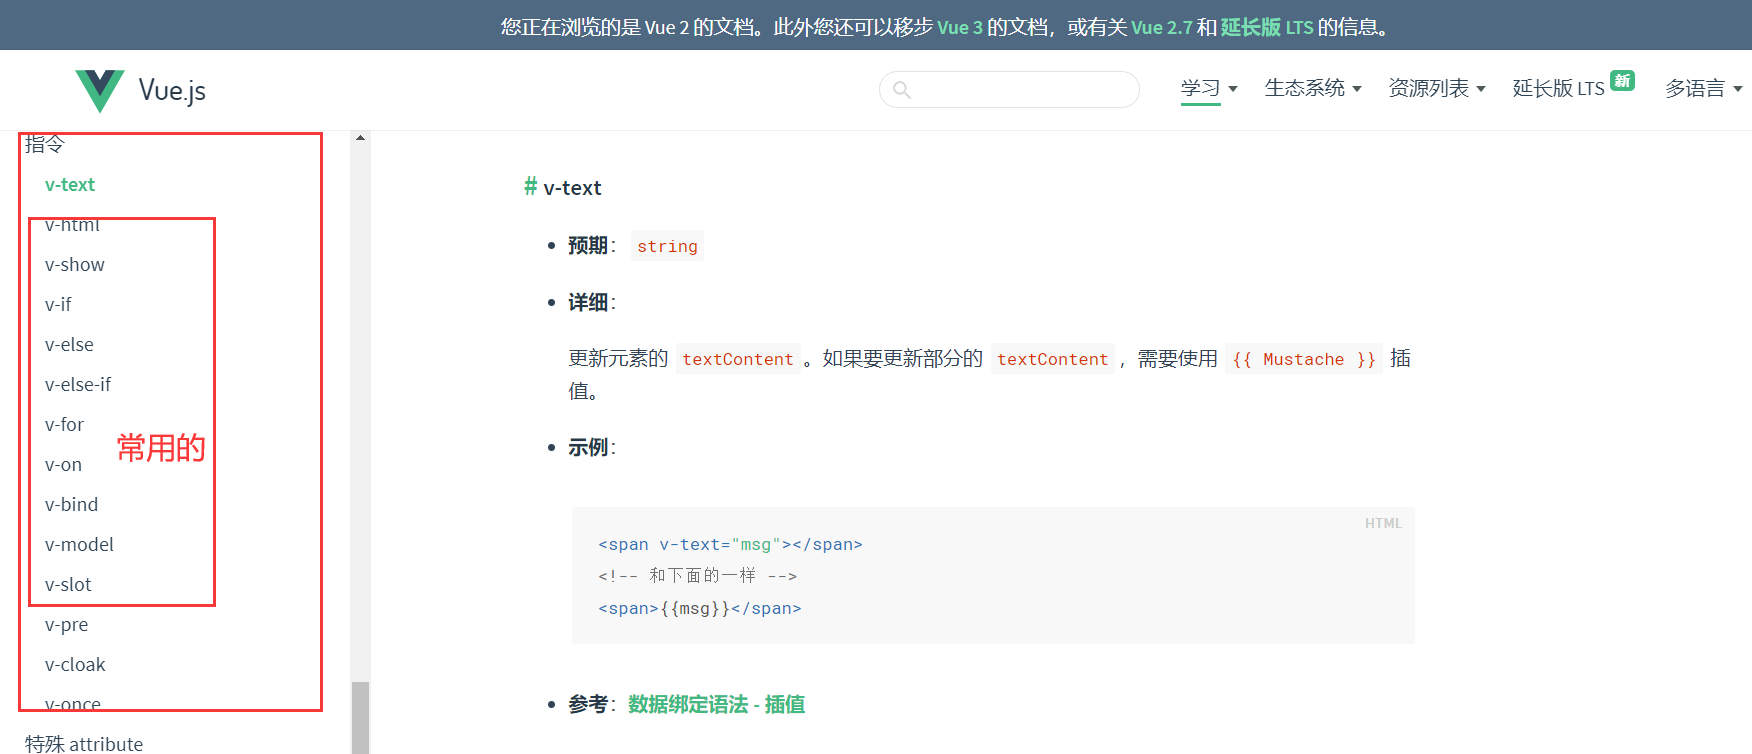This screenshot has width=1752, height=754.
Task: Open v-pre sidebar entry
Action: [x=66, y=625]
